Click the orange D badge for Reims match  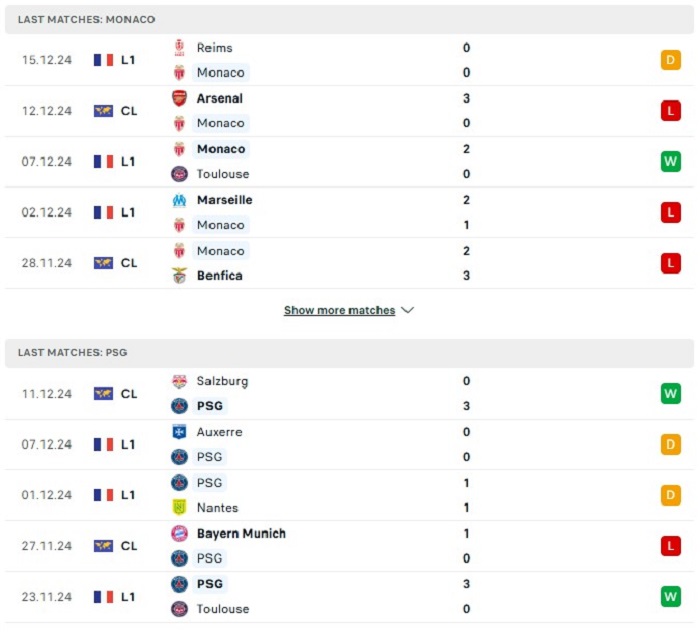coord(671,60)
